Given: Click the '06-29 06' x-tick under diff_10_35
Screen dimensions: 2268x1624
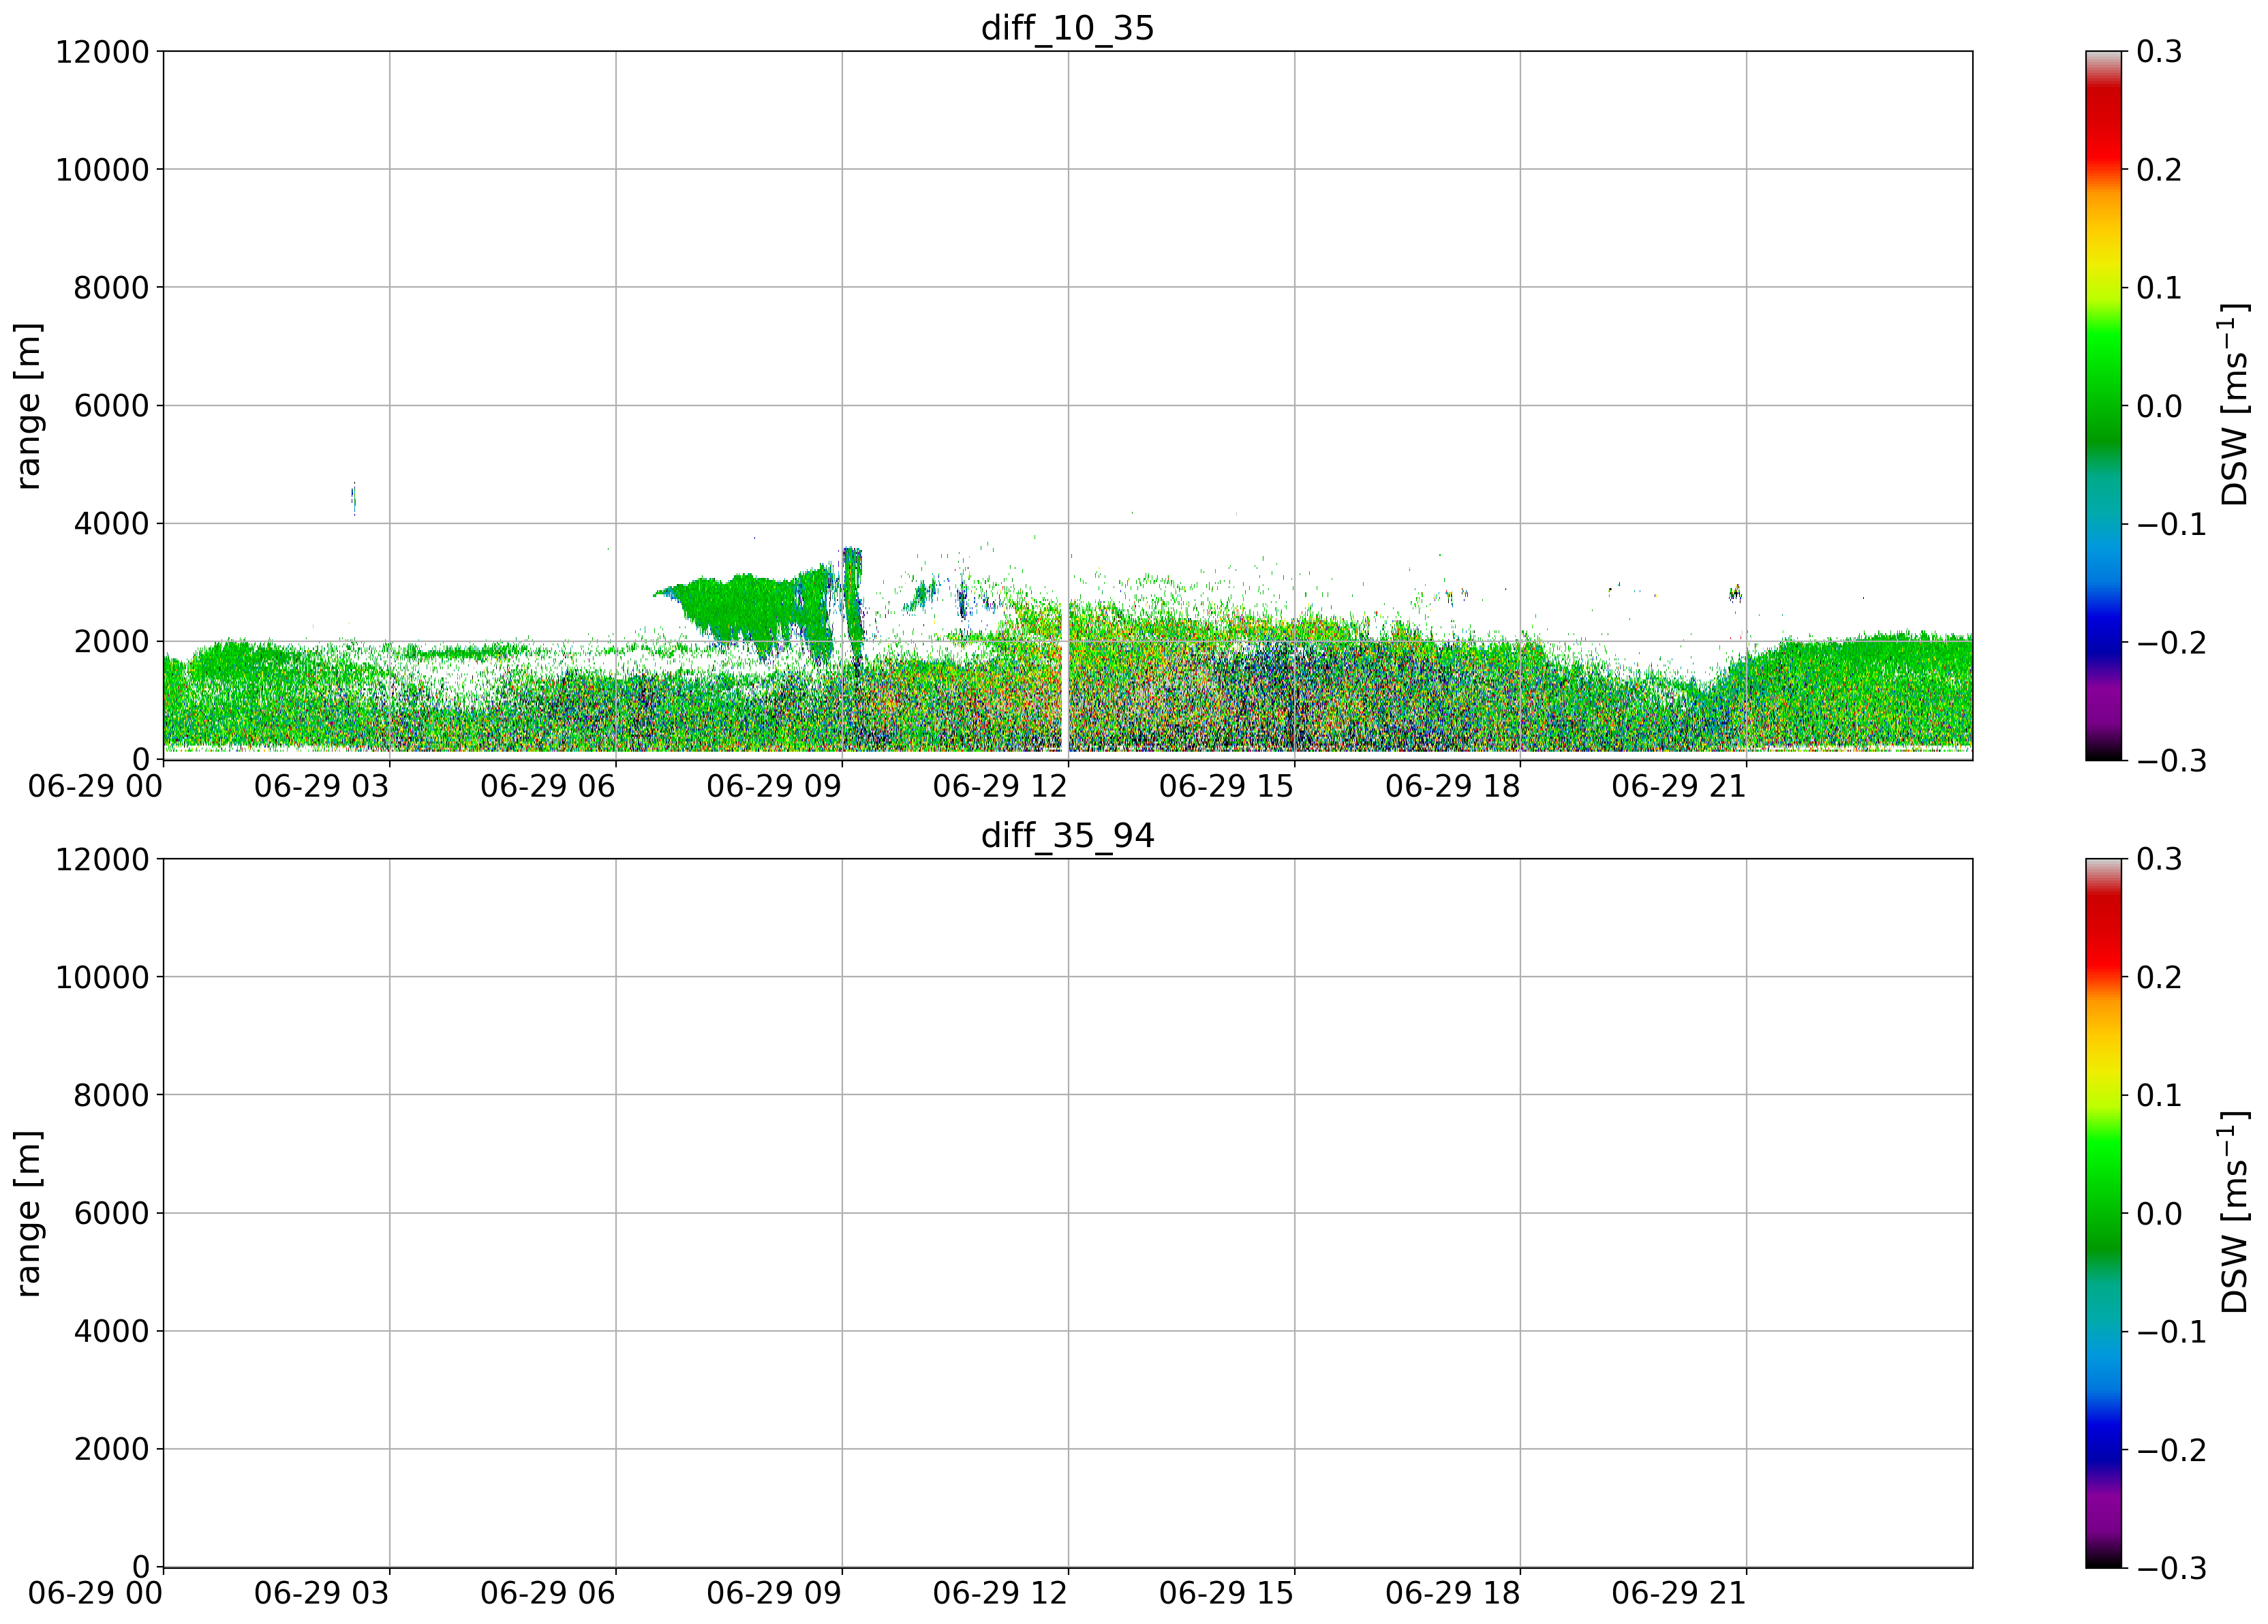Looking at the screenshot, I should [547, 787].
